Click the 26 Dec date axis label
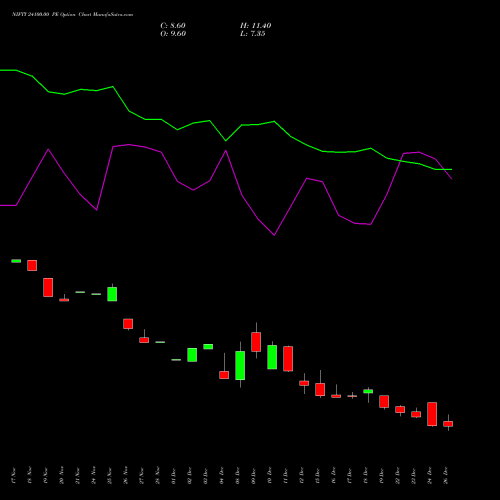Viewport: 500px width, 500px height. click(x=446, y=475)
